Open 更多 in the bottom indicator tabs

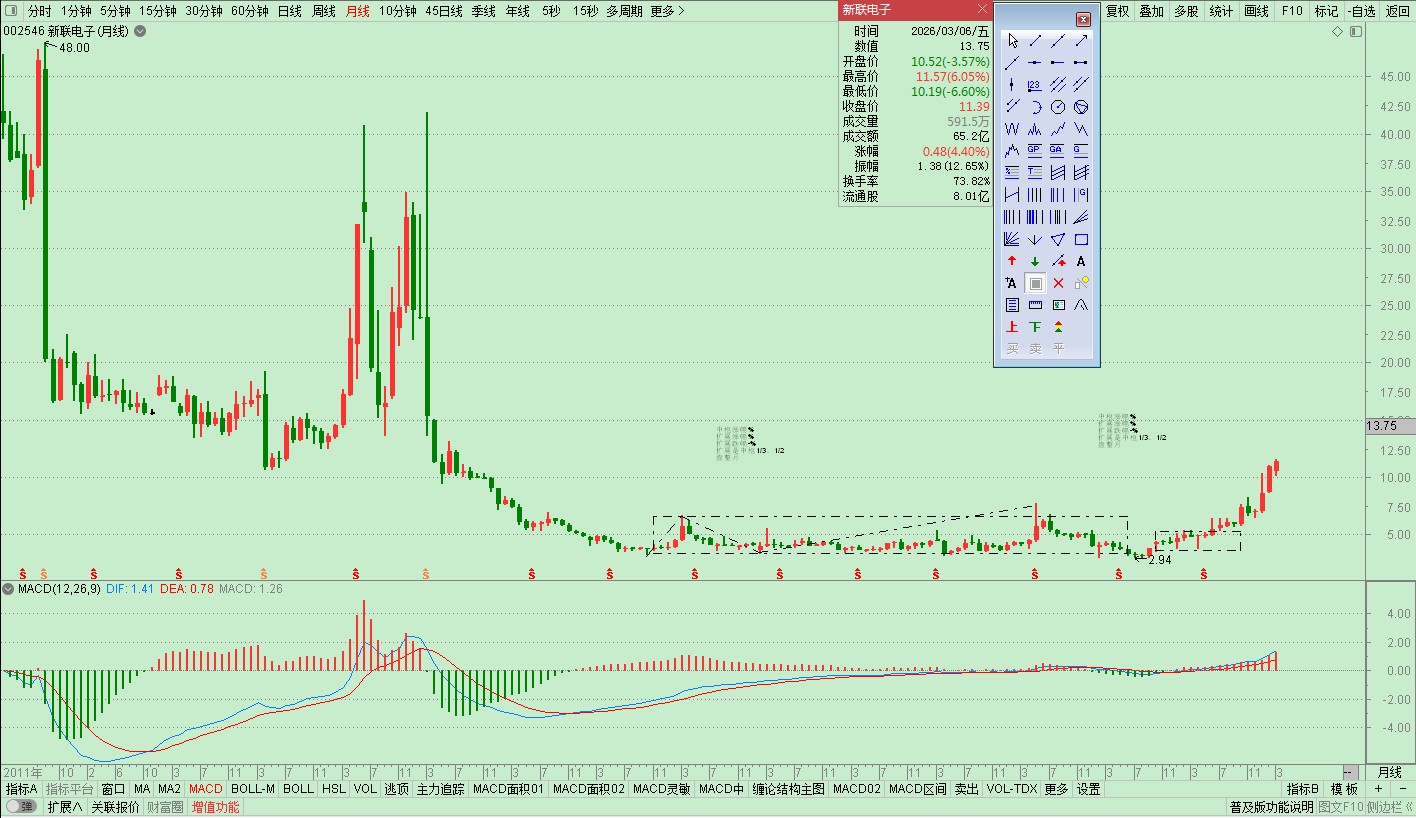(1056, 789)
